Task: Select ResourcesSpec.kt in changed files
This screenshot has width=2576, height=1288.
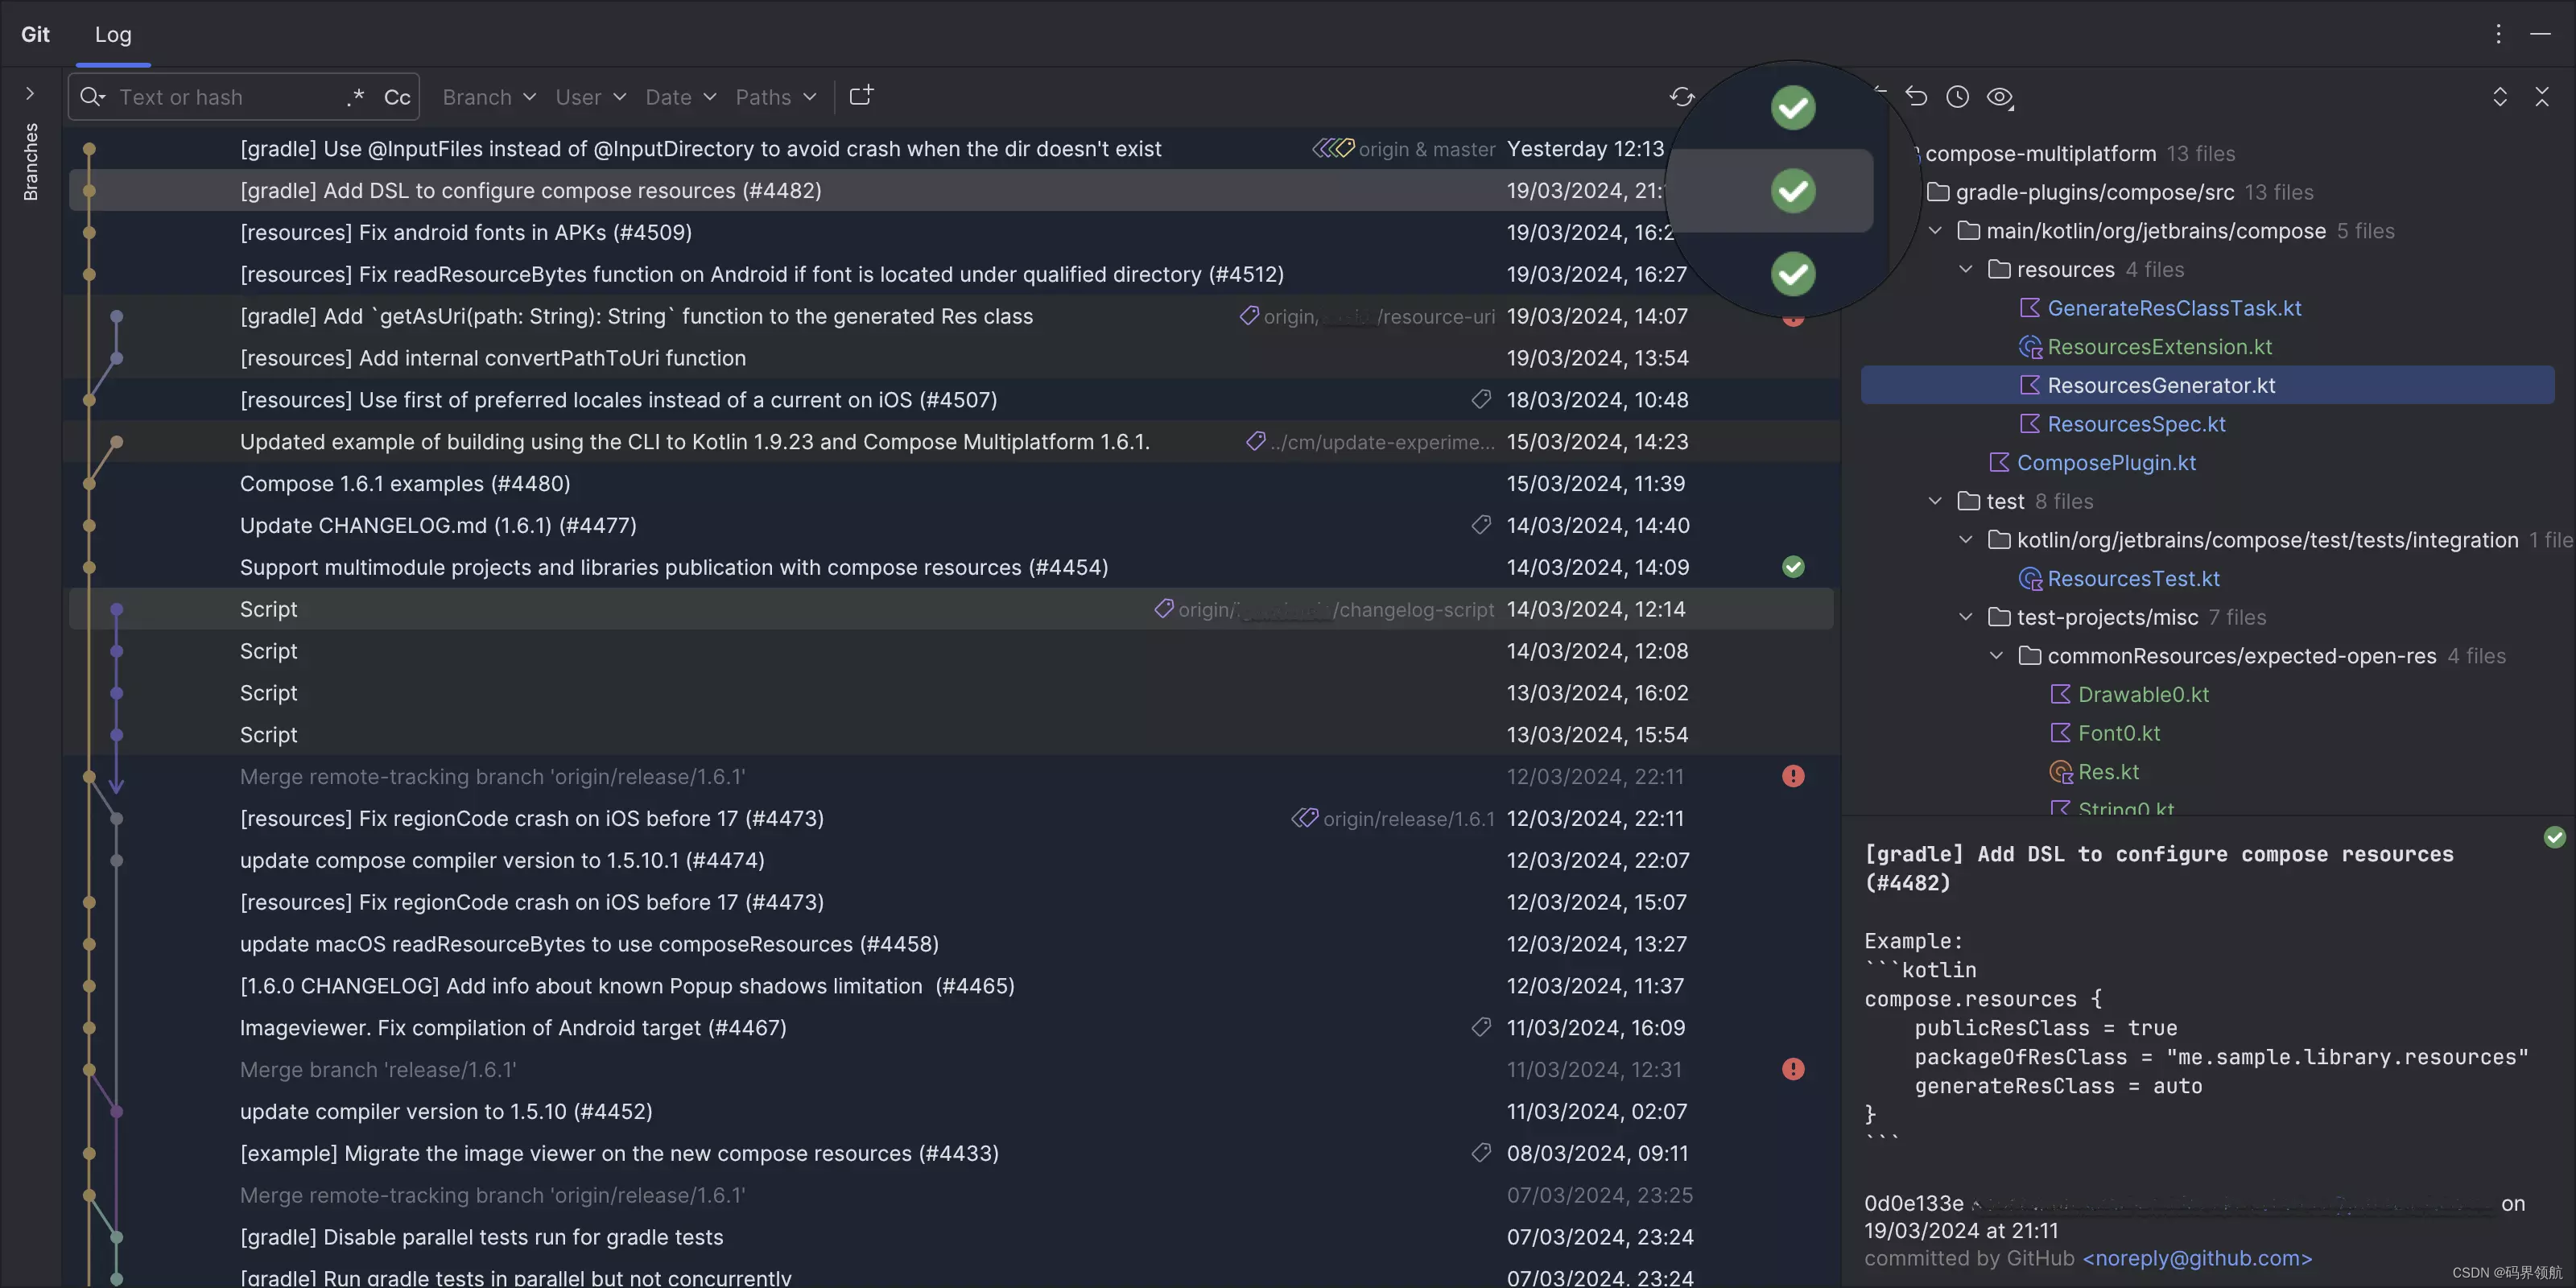Action: point(2136,424)
